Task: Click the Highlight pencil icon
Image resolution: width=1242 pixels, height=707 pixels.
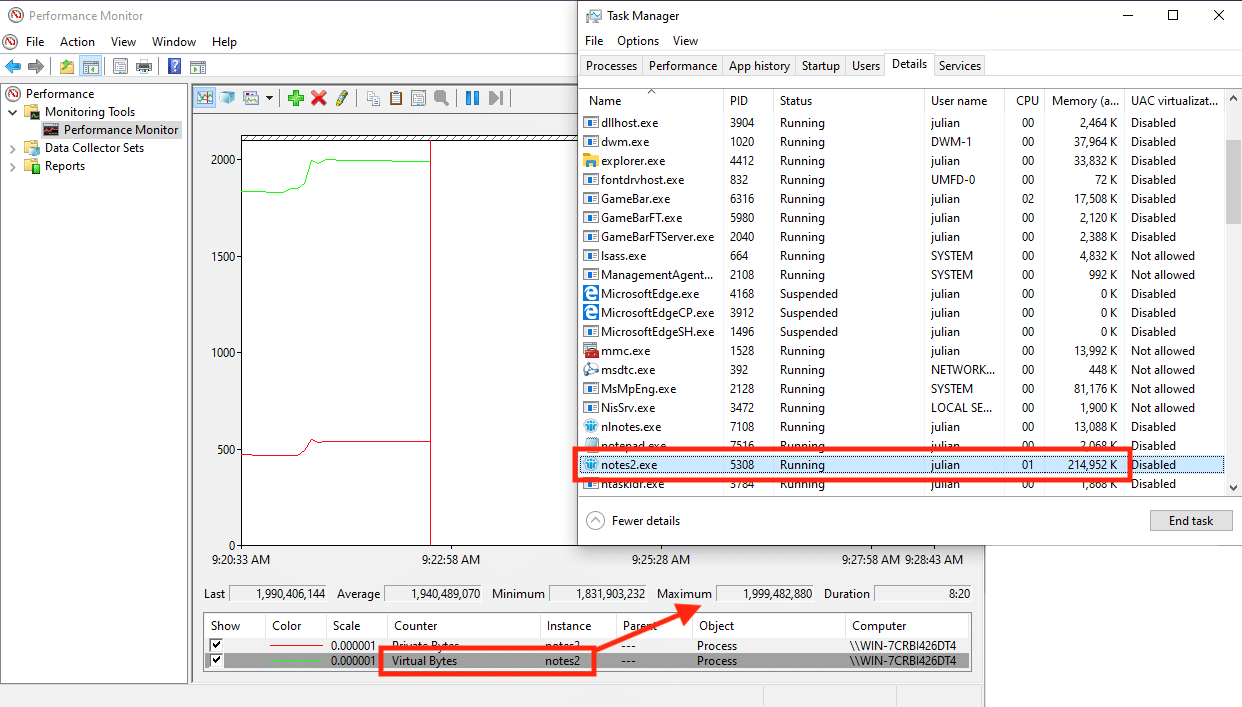Action: pyautogui.click(x=342, y=97)
